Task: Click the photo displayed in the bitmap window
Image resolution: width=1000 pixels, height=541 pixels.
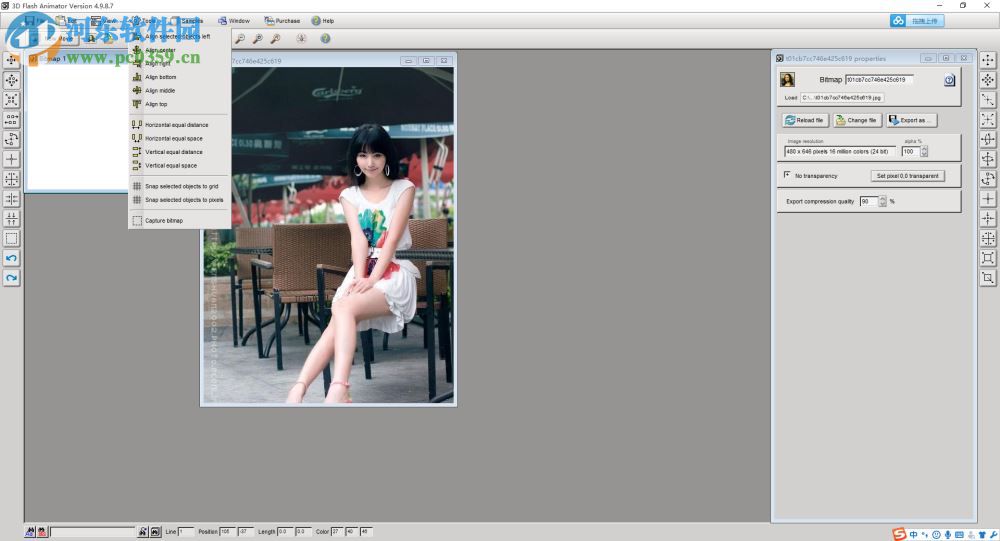Action: tap(328, 235)
